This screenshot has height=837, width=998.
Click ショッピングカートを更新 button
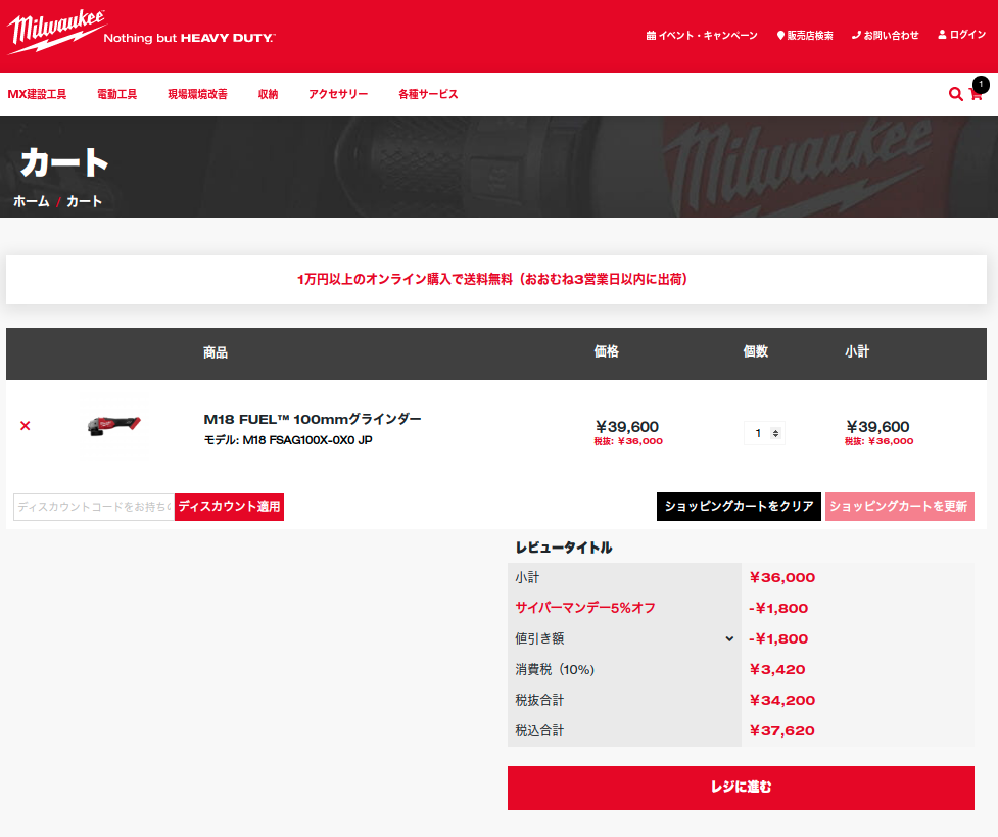899,507
